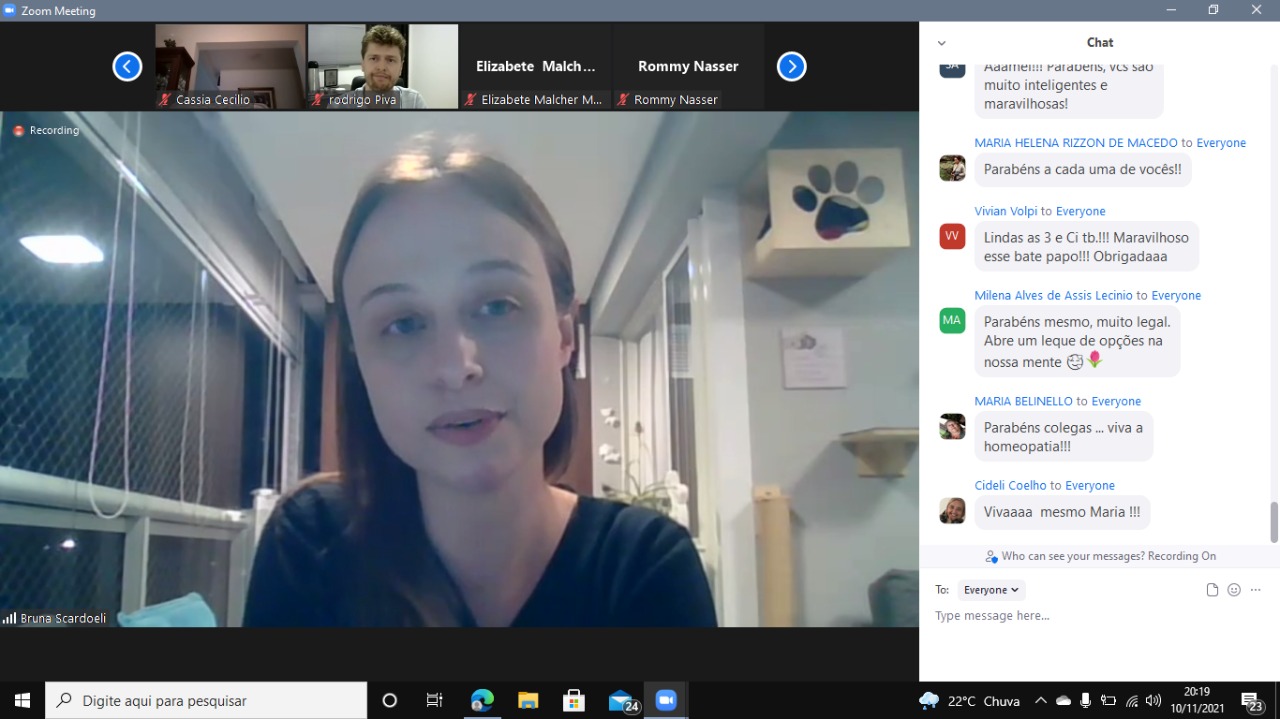Image resolution: width=1280 pixels, height=719 pixels.
Task: Open the emoji picker in chat
Action: [1234, 590]
